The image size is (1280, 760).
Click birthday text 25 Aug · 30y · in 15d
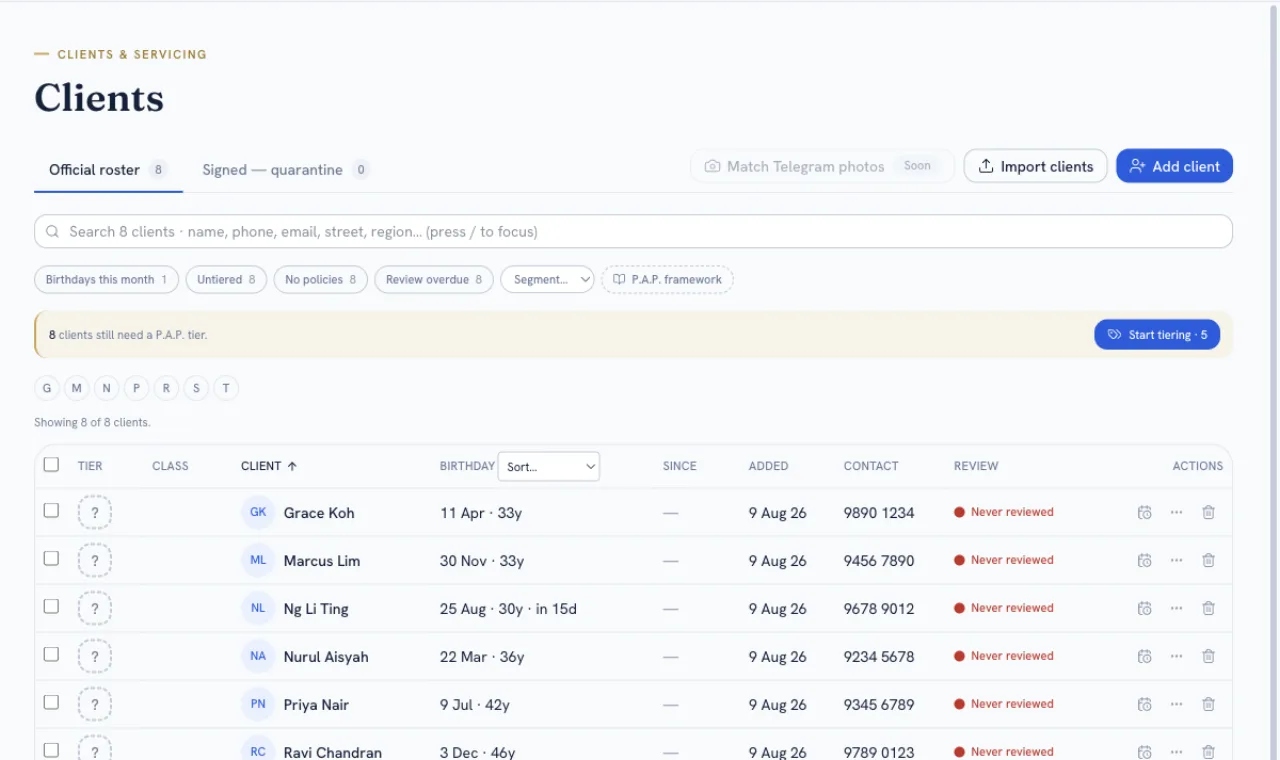[x=508, y=609]
